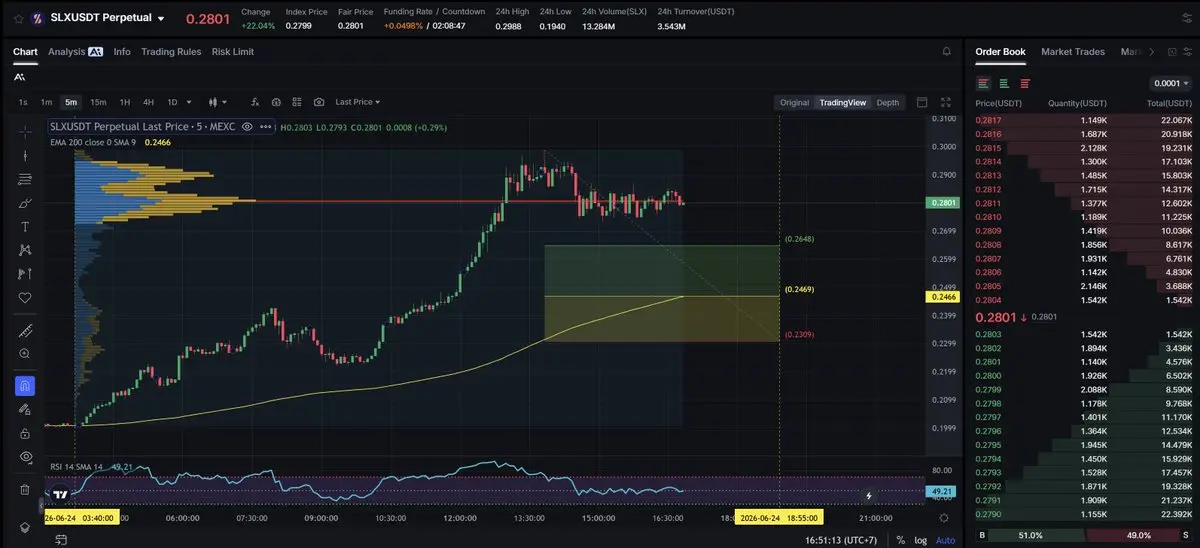Switch to the Market Trades tab
Viewport: 1200px width, 548px height.
pyautogui.click(x=1073, y=51)
